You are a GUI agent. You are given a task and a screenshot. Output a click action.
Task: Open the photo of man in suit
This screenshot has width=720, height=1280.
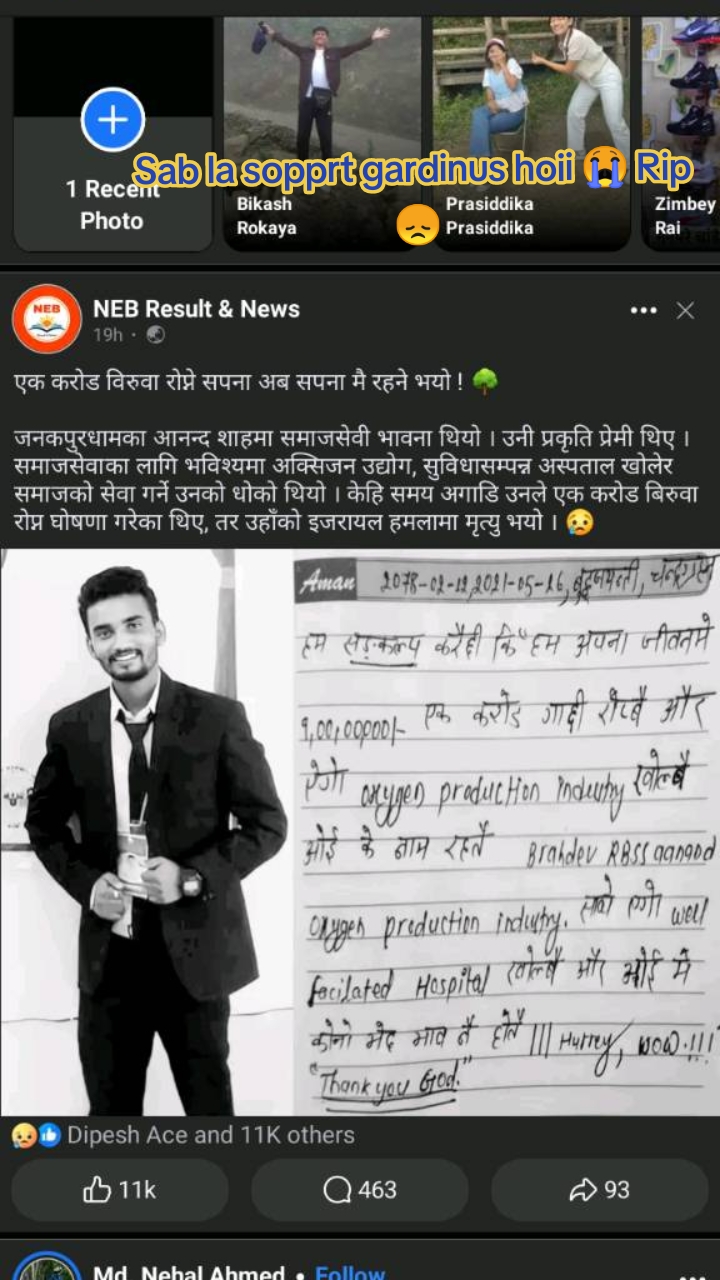(x=146, y=832)
